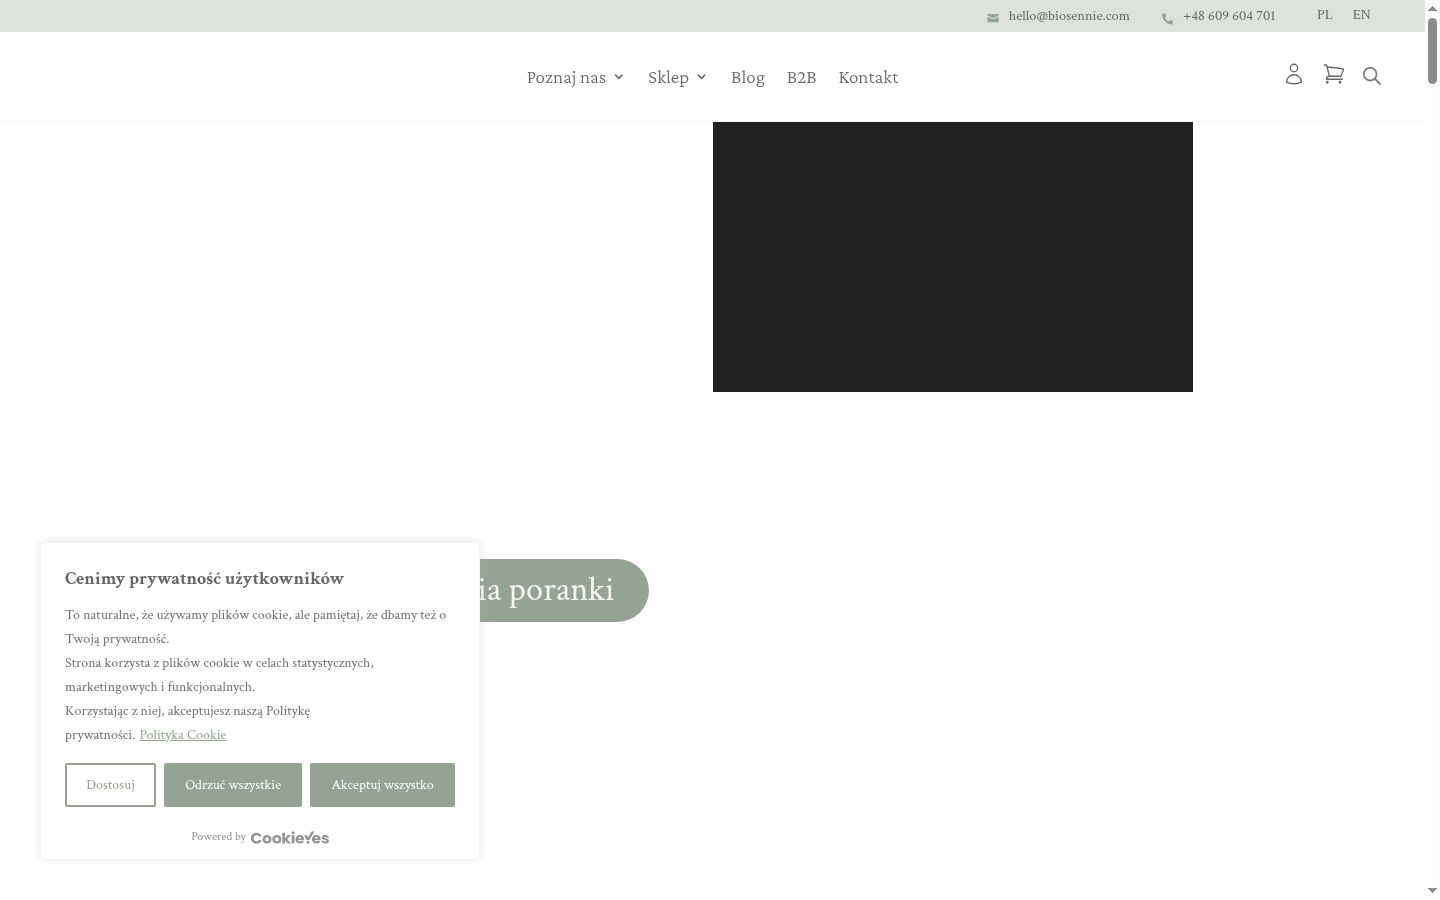Image resolution: width=1440 pixels, height=900 pixels.
Task: Click the Dostosuj button
Action: [x=110, y=785]
